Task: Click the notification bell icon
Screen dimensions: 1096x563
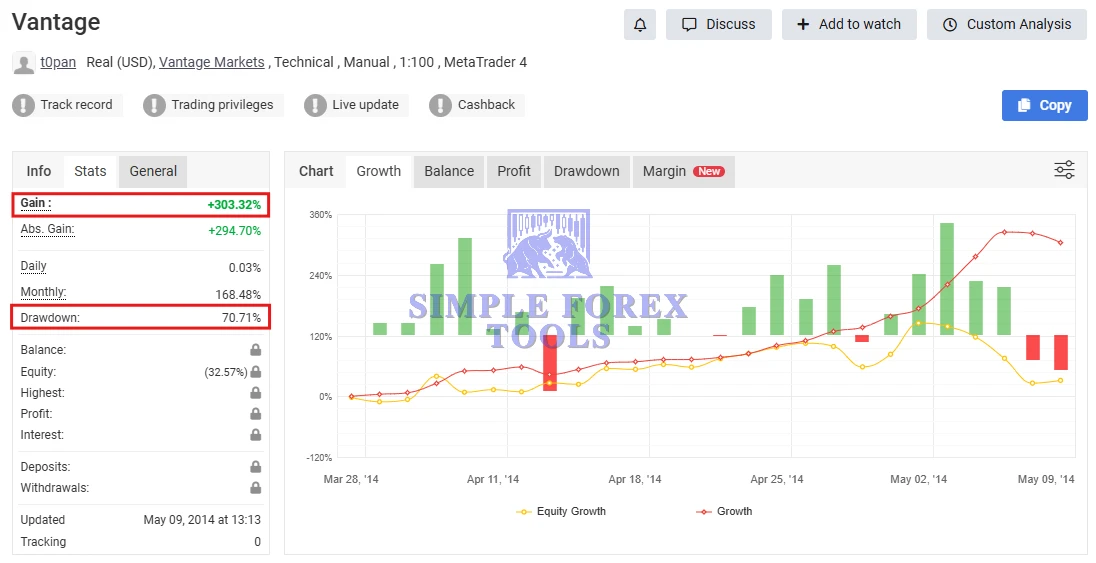Action: (640, 24)
